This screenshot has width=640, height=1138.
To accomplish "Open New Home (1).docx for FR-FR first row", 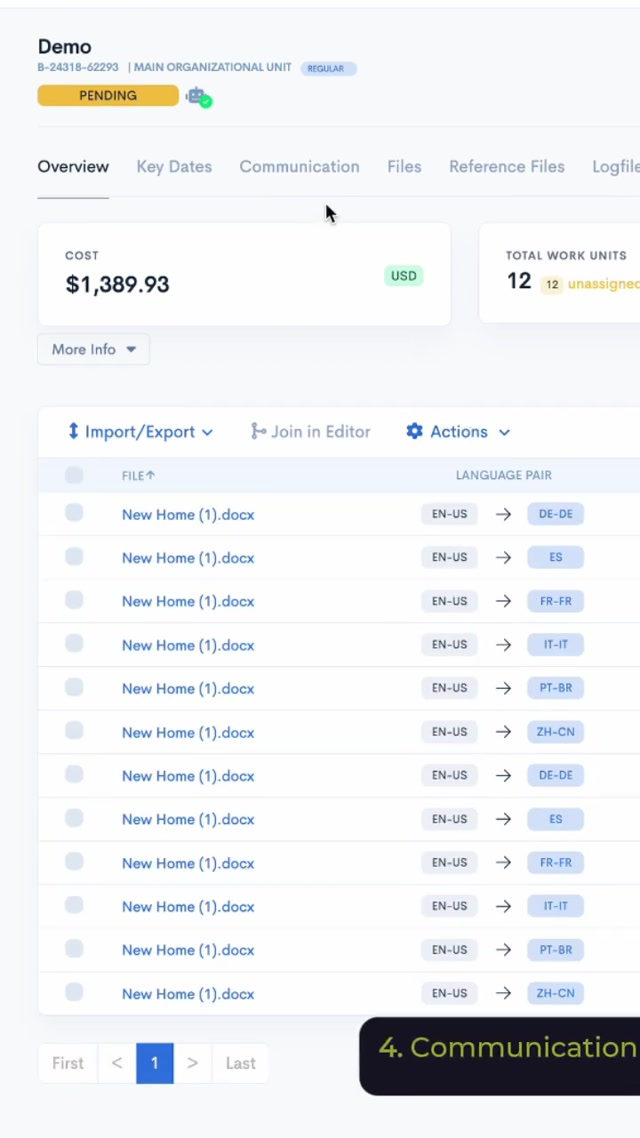I will point(188,601).
